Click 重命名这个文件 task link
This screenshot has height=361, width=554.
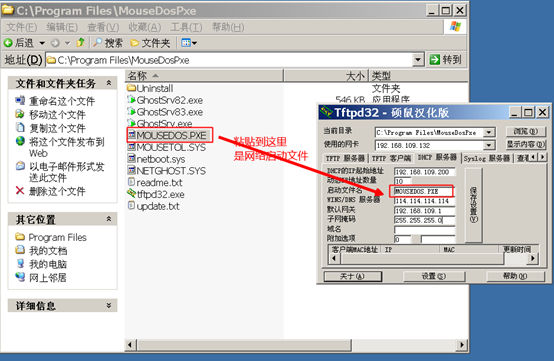62,101
